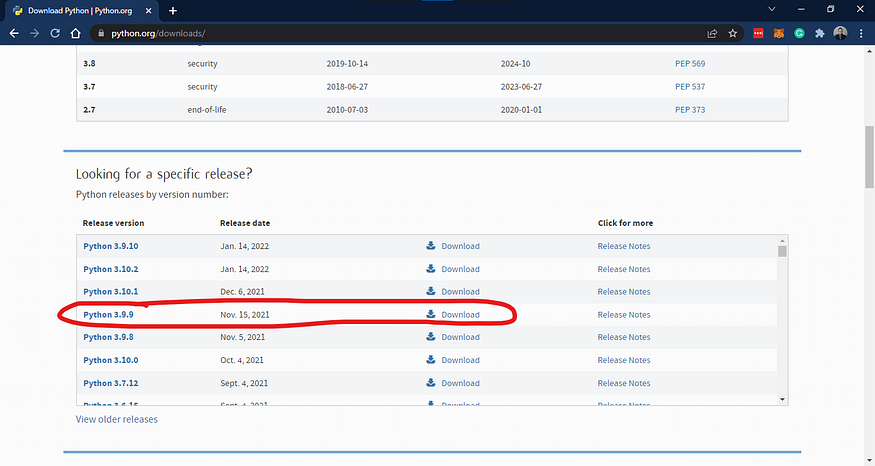Open Release Notes for Python 3.9.9

pyautogui.click(x=624, y=315)
